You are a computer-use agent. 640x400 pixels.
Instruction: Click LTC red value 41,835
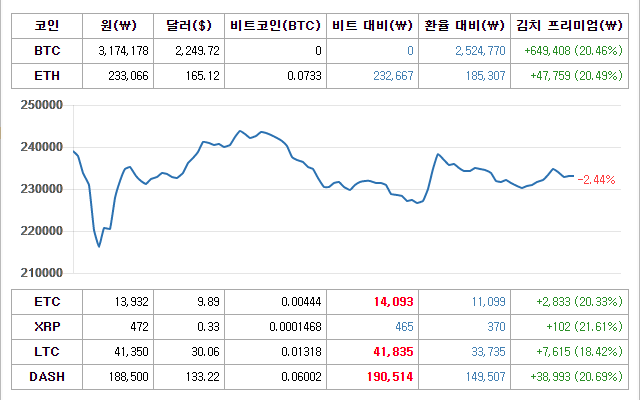pyautogui.click(x=393, y=352)
